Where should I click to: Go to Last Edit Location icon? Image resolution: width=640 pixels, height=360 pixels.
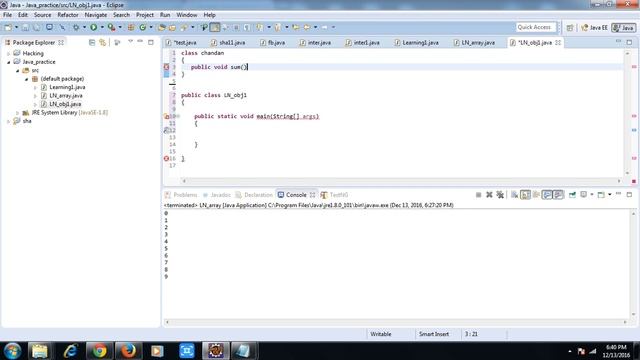[296, 27]
